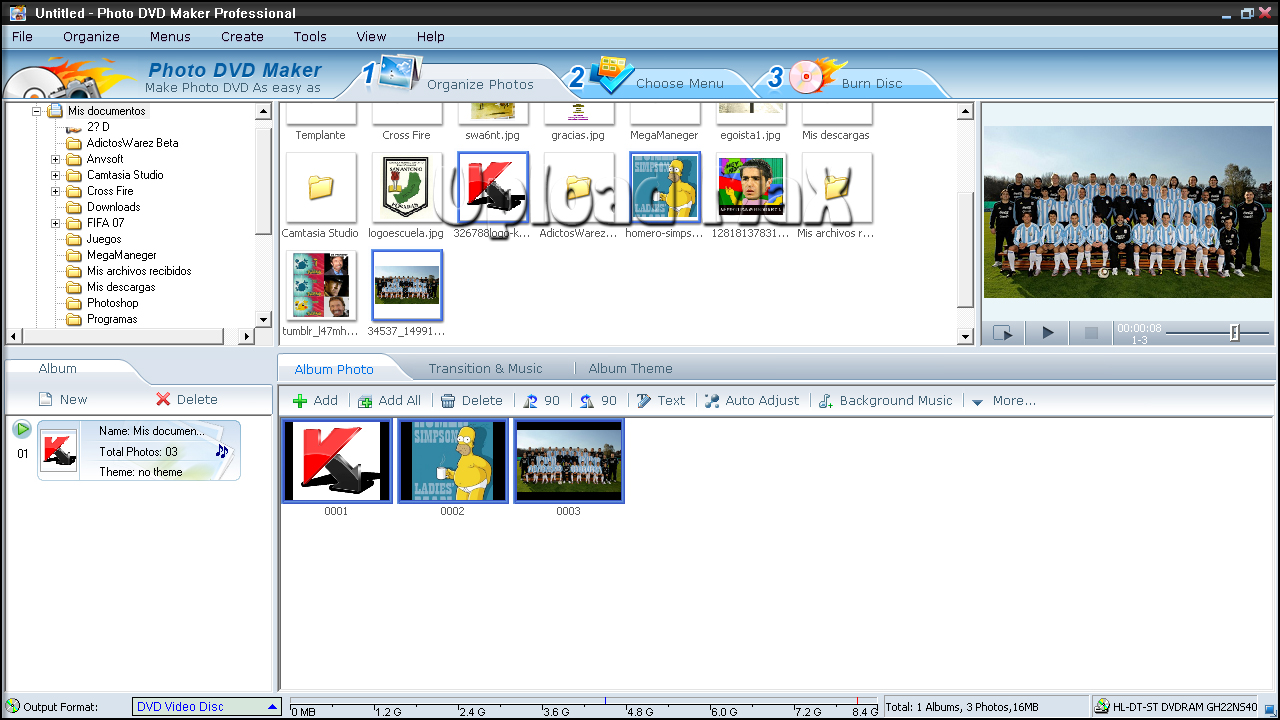The image size is (1280, 720).
Task: Click the Delete trash icon in photo toolbar
Action: pos(448,401)
